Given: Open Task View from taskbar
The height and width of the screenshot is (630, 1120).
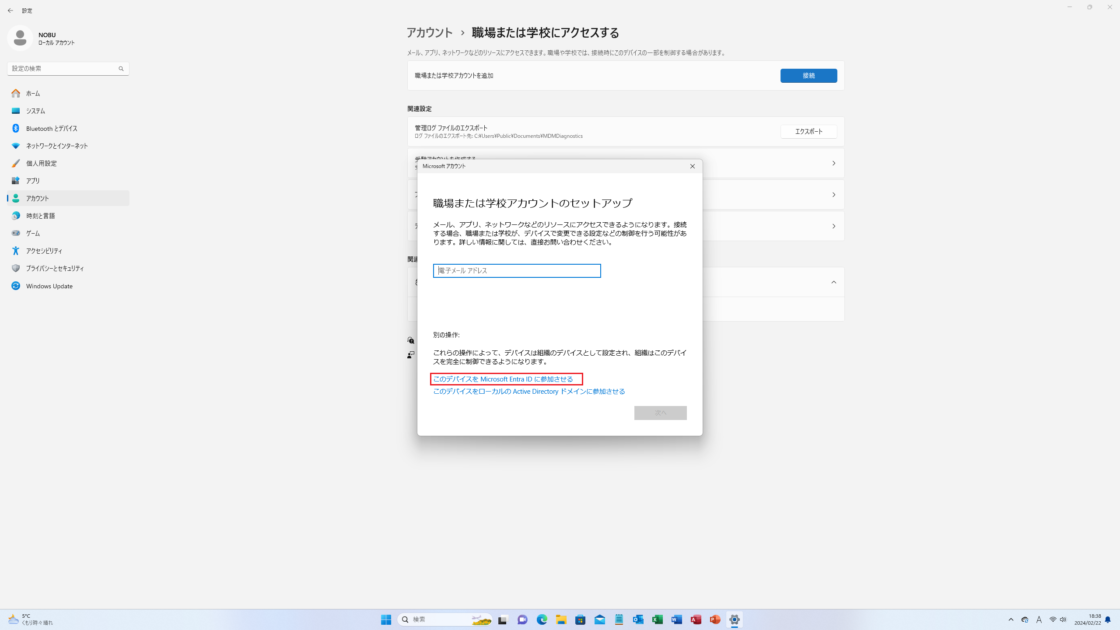Looking at the screenshot, I should click(502, 619).
